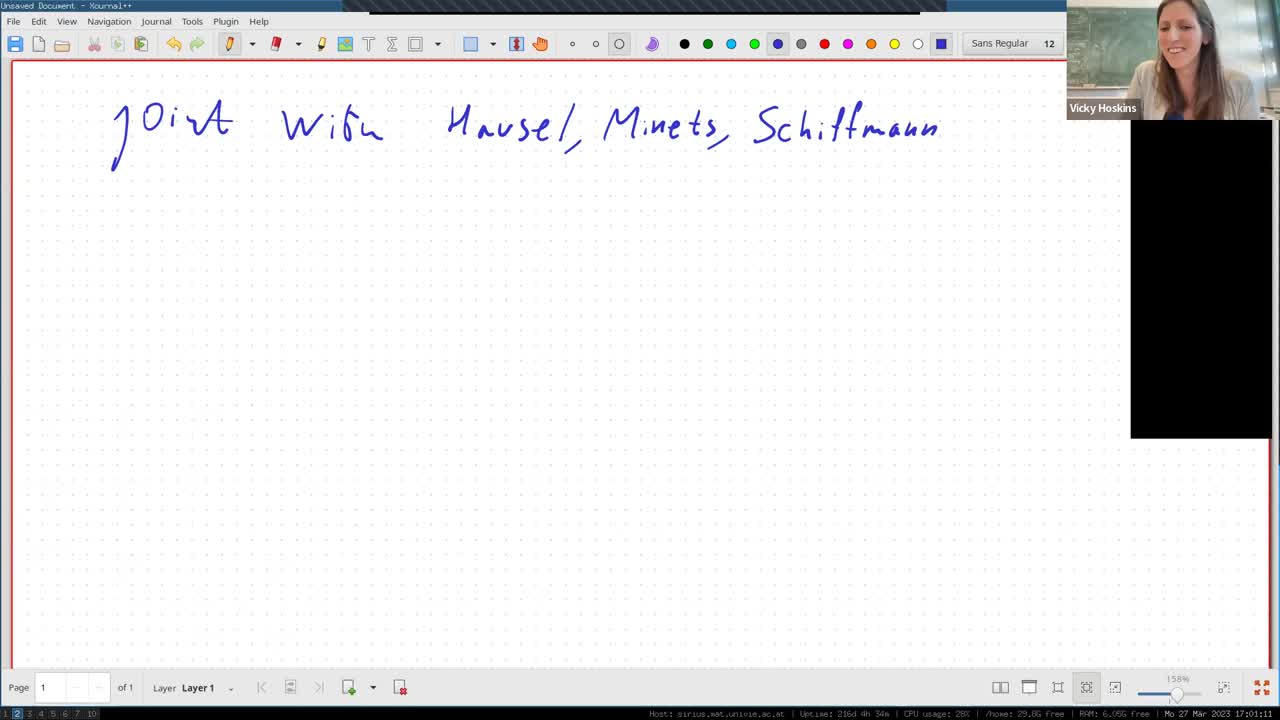Image resolution: width=1280 pixels, height=720 pixels.
Task: Click the page number input field
Action: (72, 688)
